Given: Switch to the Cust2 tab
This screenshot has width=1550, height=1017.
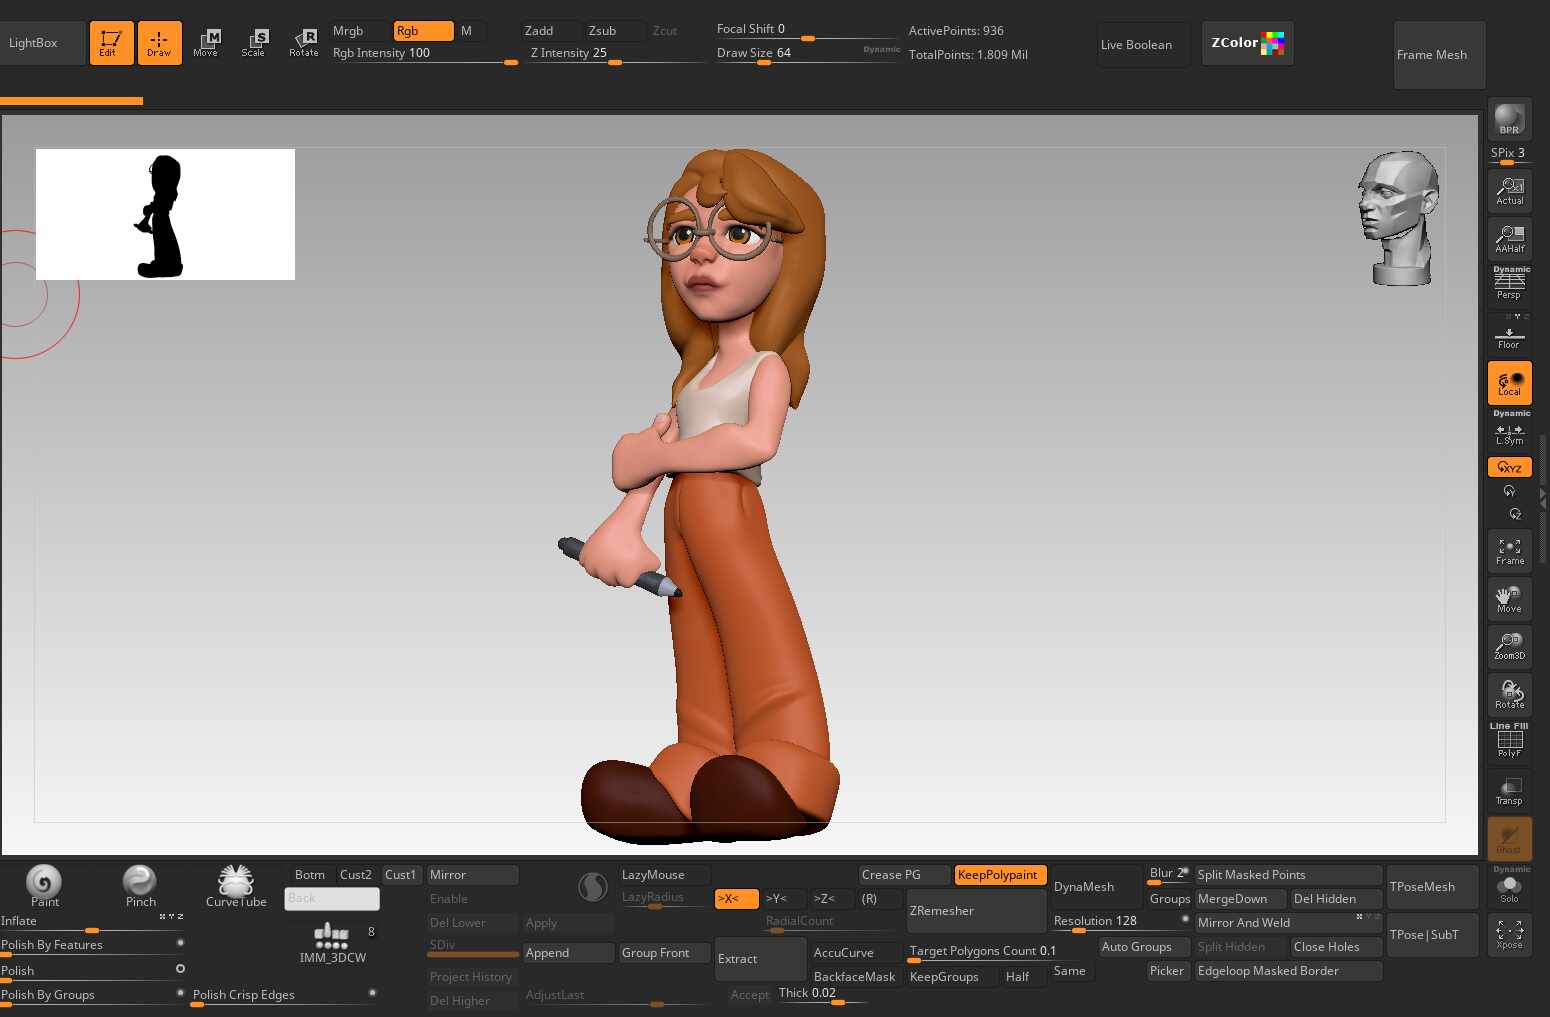Looking at the screenshot, I should coord(355,875).
